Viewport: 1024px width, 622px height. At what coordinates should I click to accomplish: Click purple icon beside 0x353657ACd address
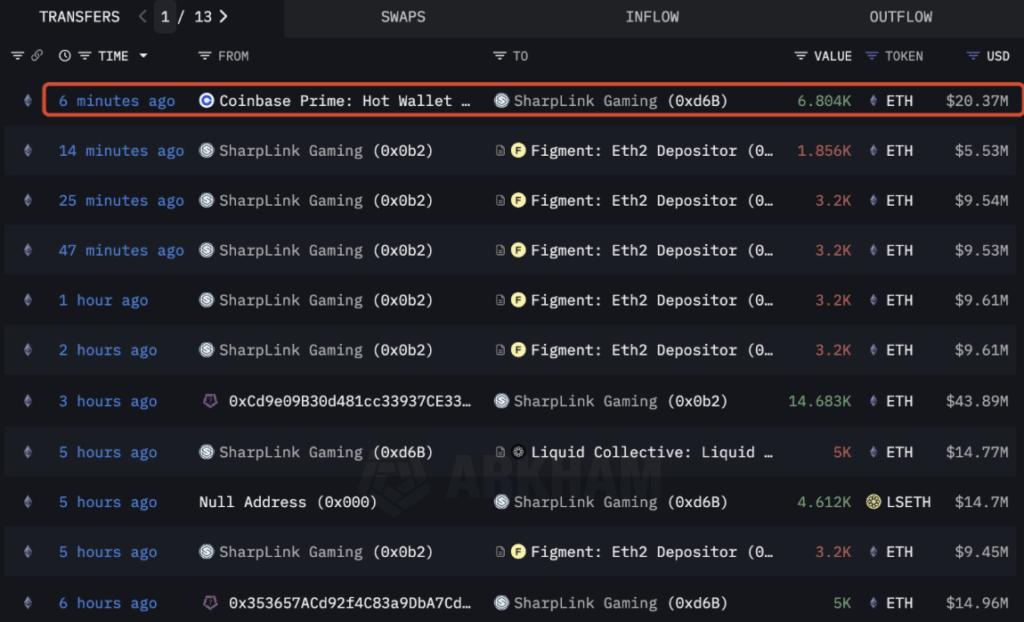coord(210,602)
